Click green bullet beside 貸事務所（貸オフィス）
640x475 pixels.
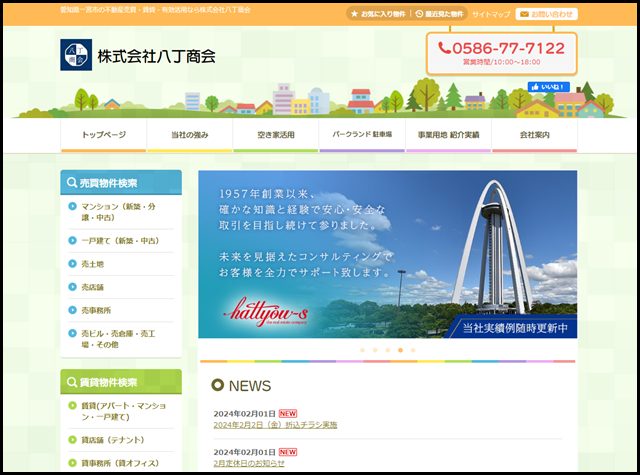tap(73, 463)
